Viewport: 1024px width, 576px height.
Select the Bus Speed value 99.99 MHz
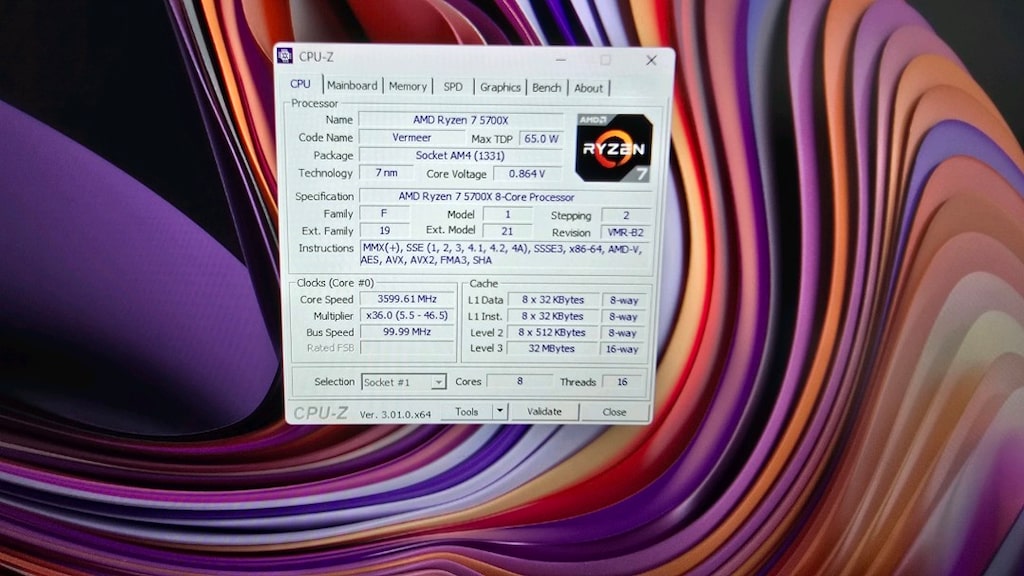[408, 332]
